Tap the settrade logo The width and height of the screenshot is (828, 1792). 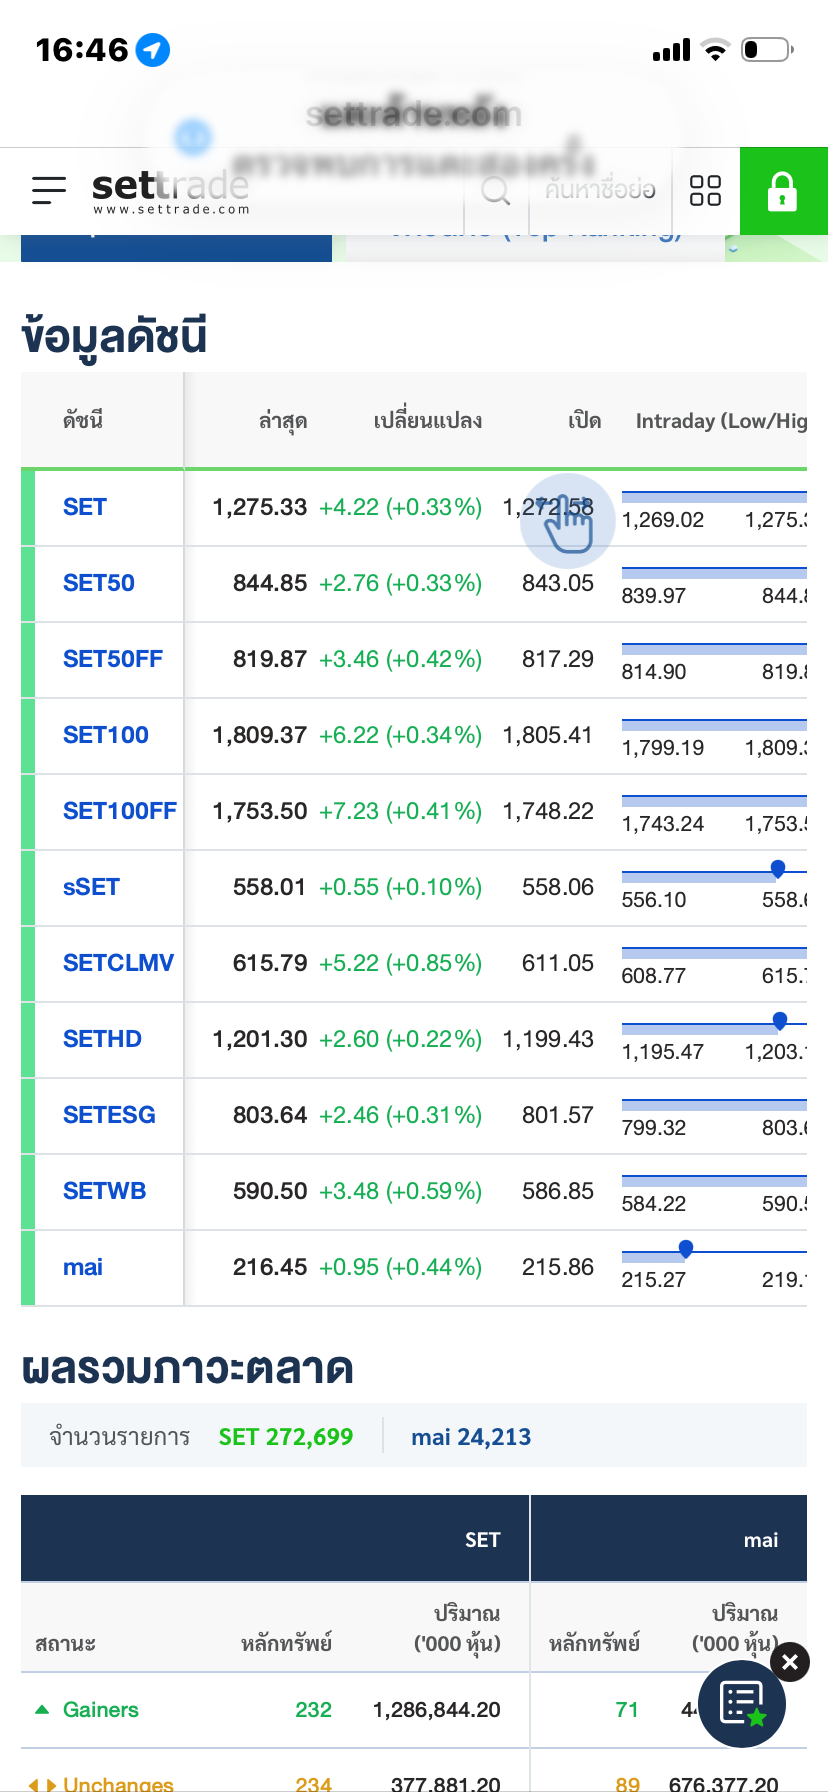pyautogui.click(x=170, y=190)
